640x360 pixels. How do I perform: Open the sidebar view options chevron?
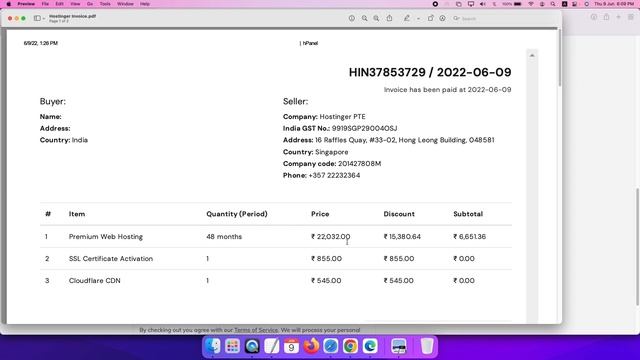[x=44, y=18]
